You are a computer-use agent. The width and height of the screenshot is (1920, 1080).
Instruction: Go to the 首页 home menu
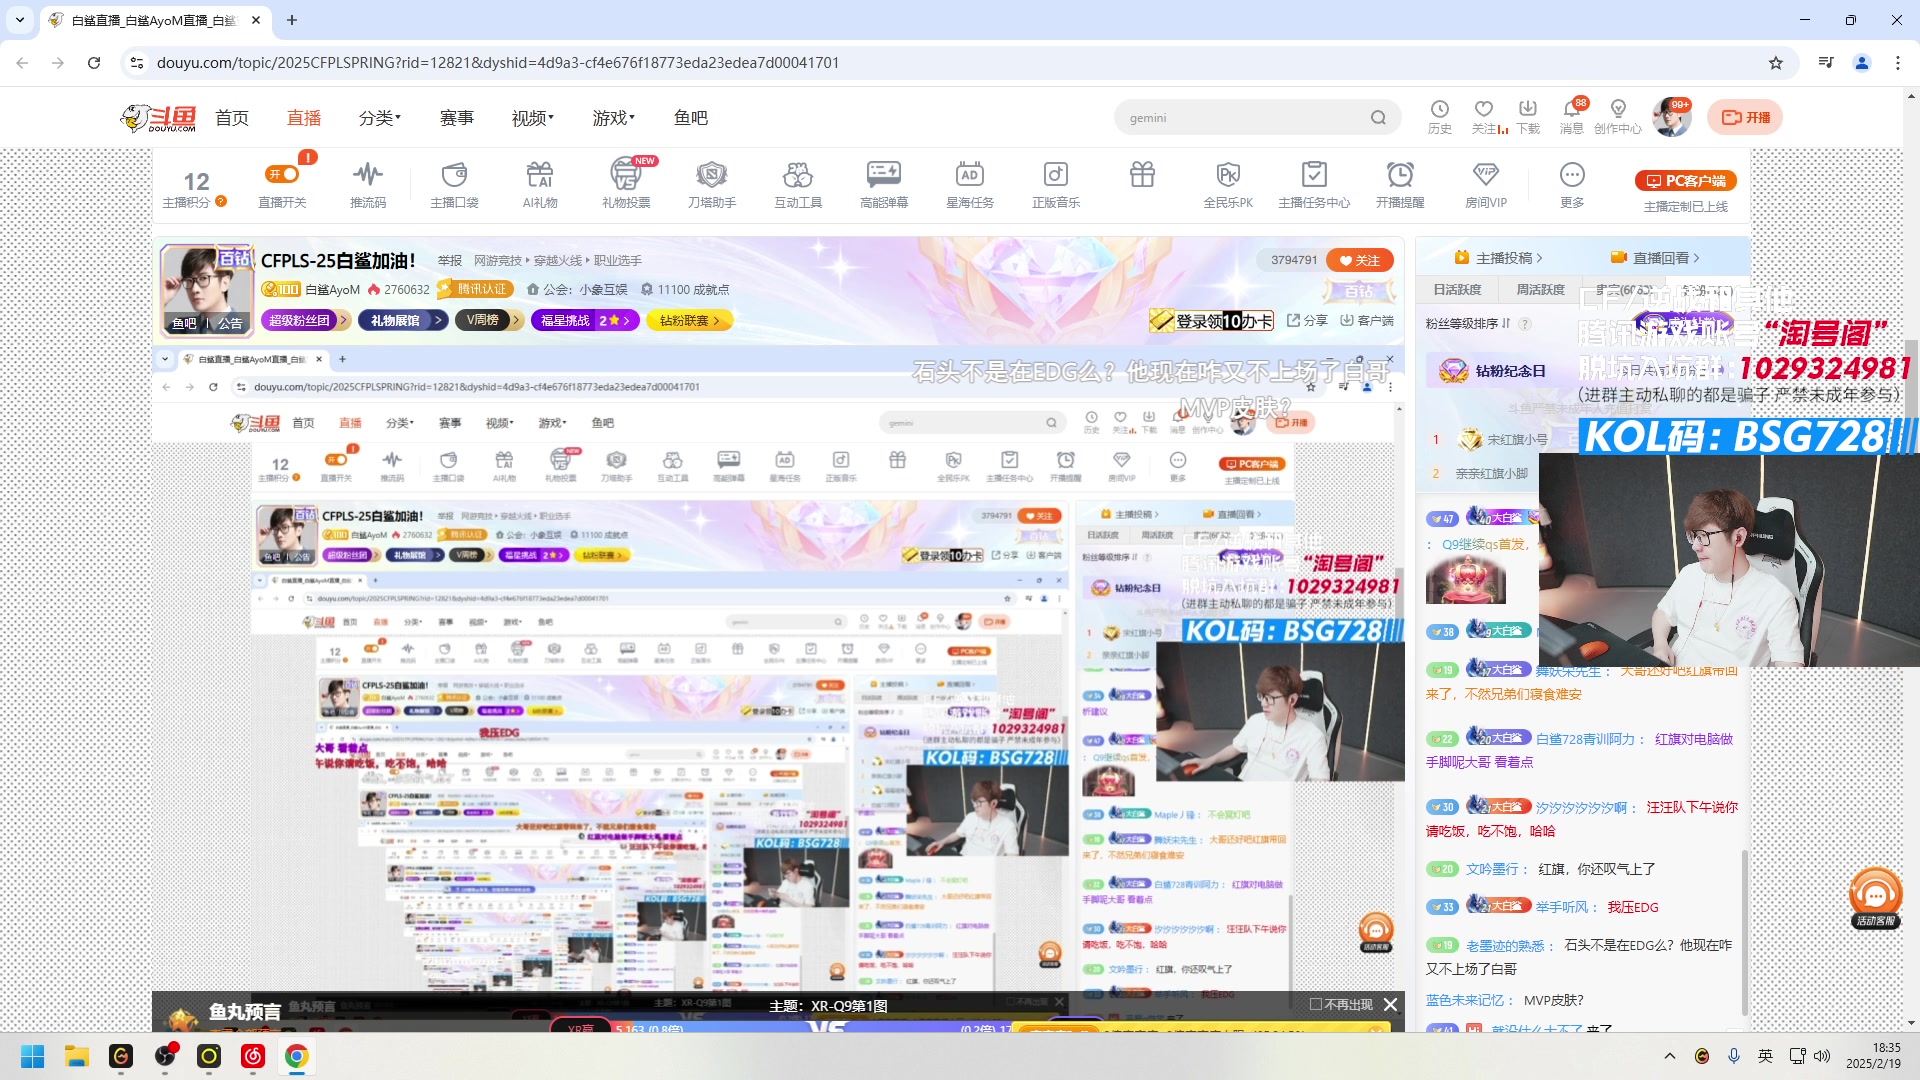(x=232, y=118)
